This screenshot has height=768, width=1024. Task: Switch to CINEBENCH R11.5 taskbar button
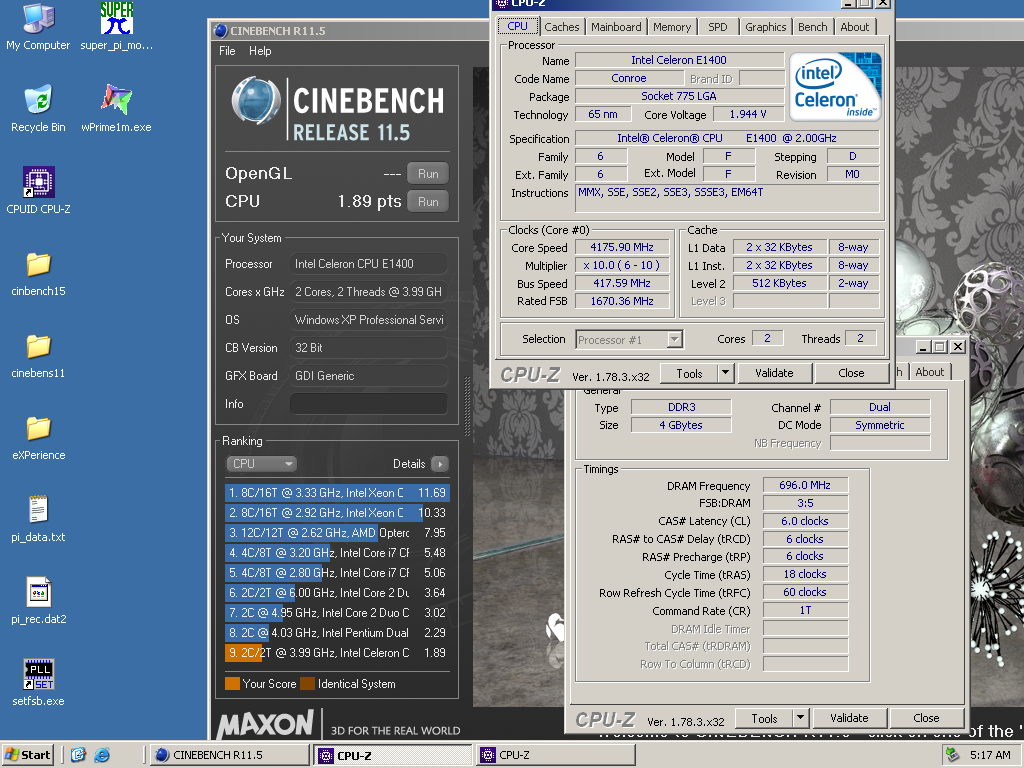click(229, 755)
